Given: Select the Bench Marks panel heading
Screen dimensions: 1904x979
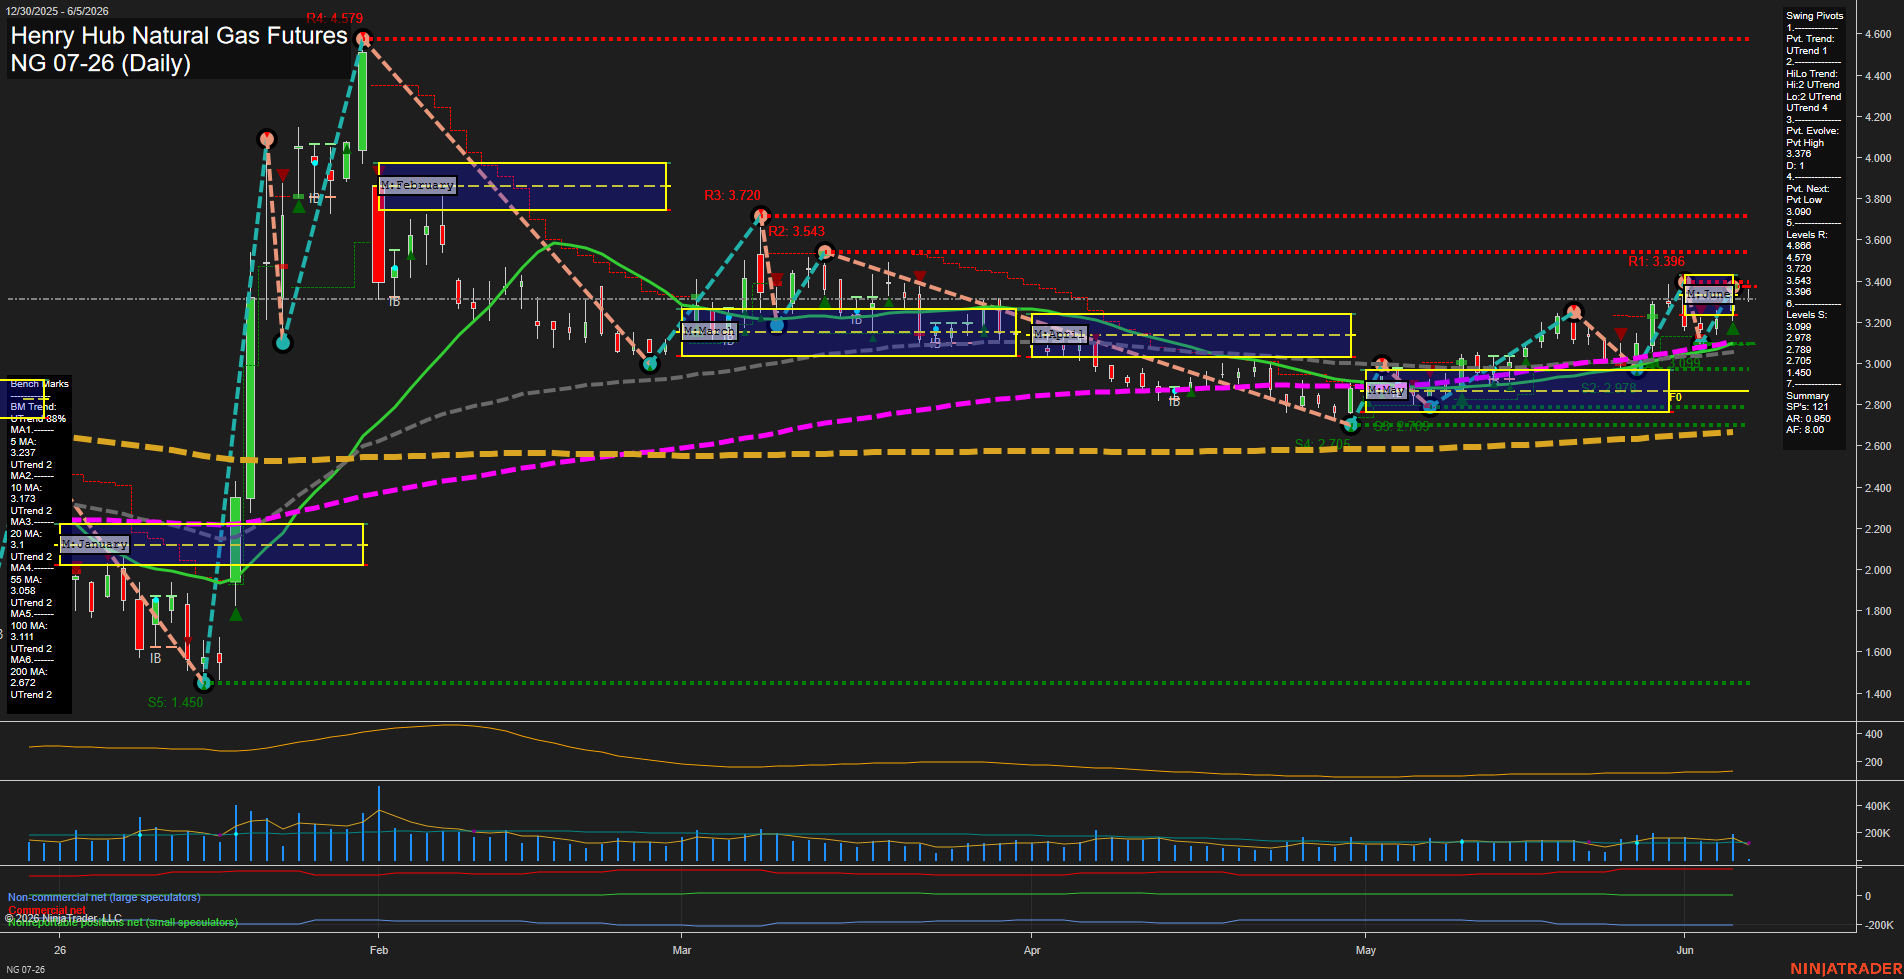Looking at the screenshot, I should coord(39,384).
